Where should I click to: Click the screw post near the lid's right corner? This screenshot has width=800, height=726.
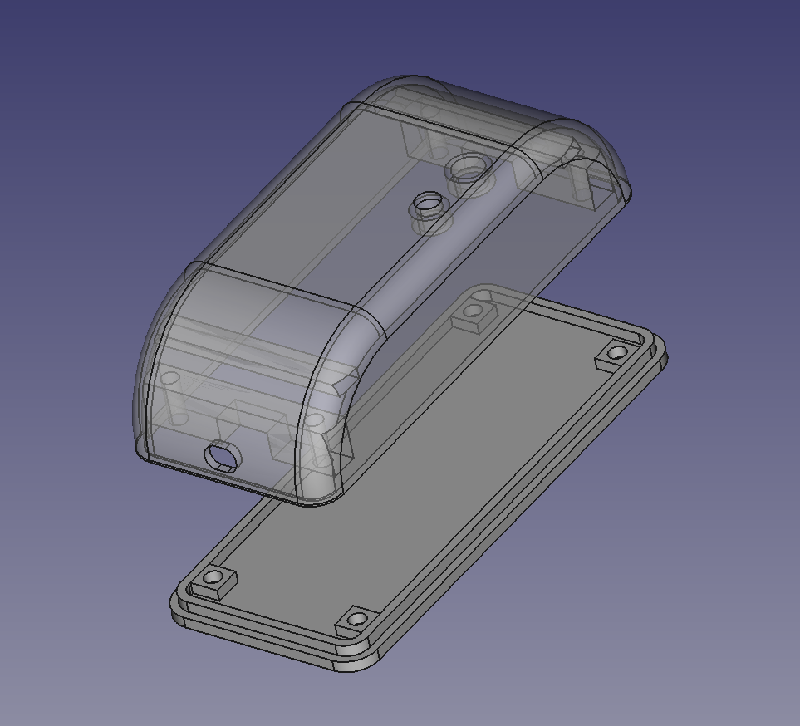(x=616, y=351)
